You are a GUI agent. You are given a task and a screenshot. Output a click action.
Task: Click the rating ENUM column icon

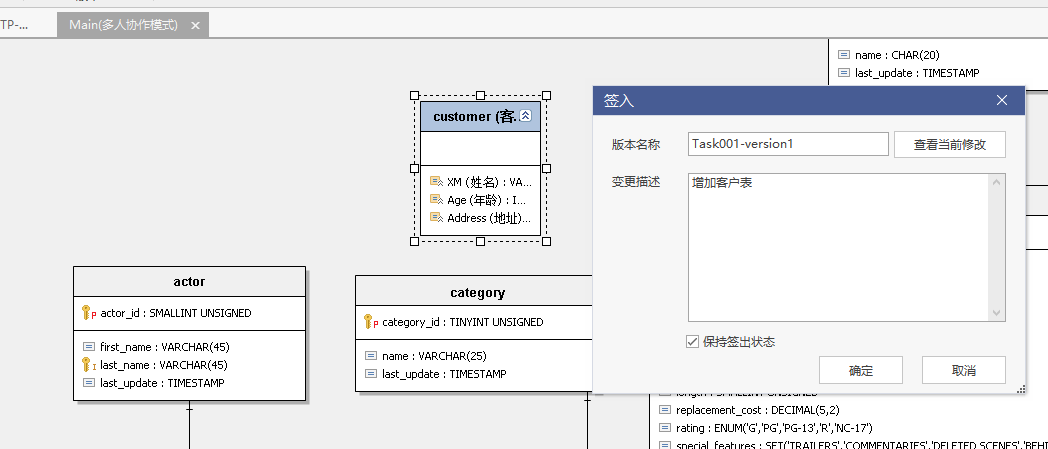coord(664,428)
